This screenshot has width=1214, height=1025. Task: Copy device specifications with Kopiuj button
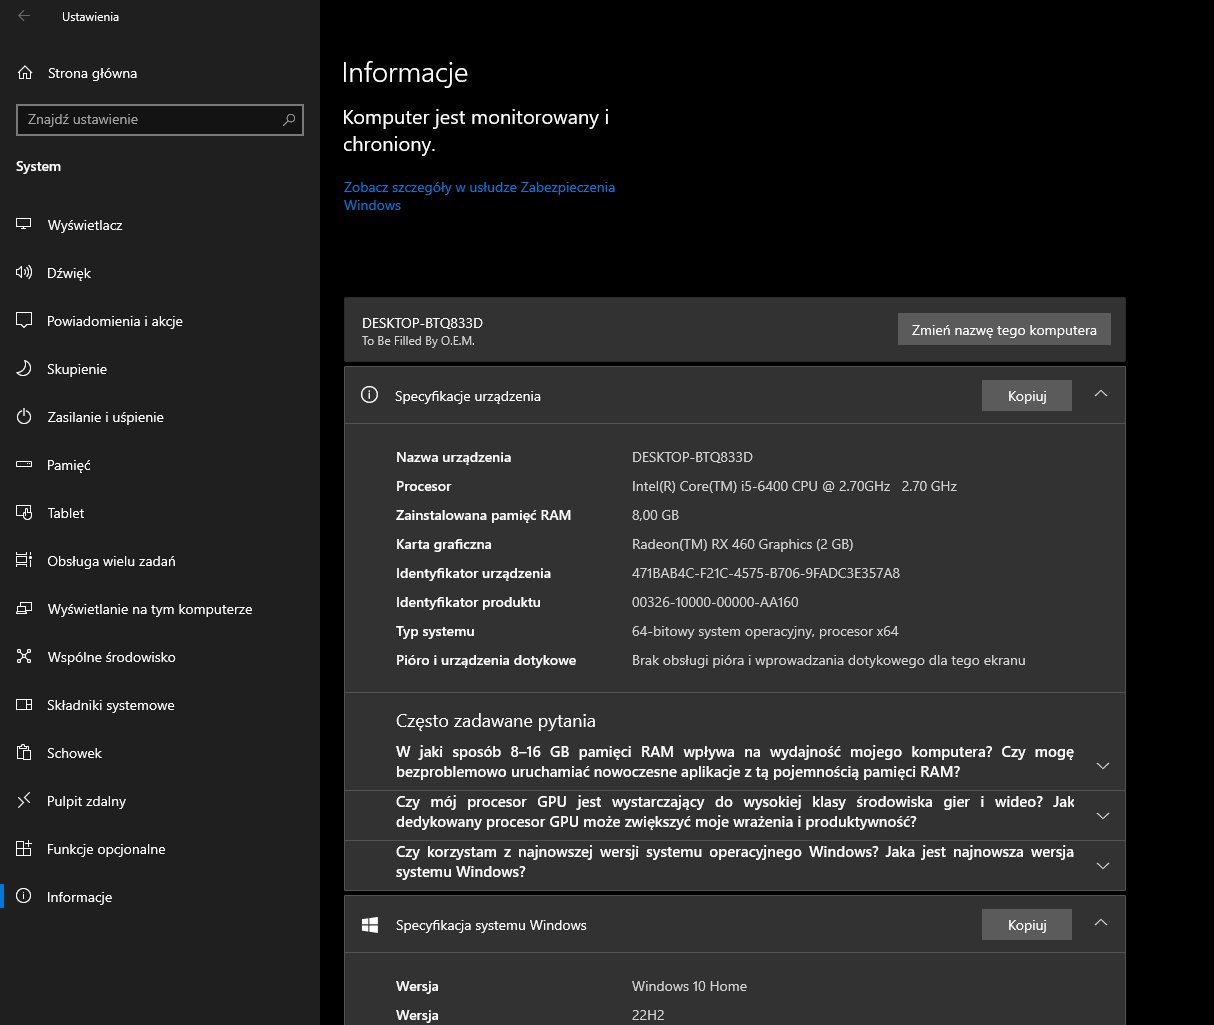pyautogui.click(x=1027, y=396)
